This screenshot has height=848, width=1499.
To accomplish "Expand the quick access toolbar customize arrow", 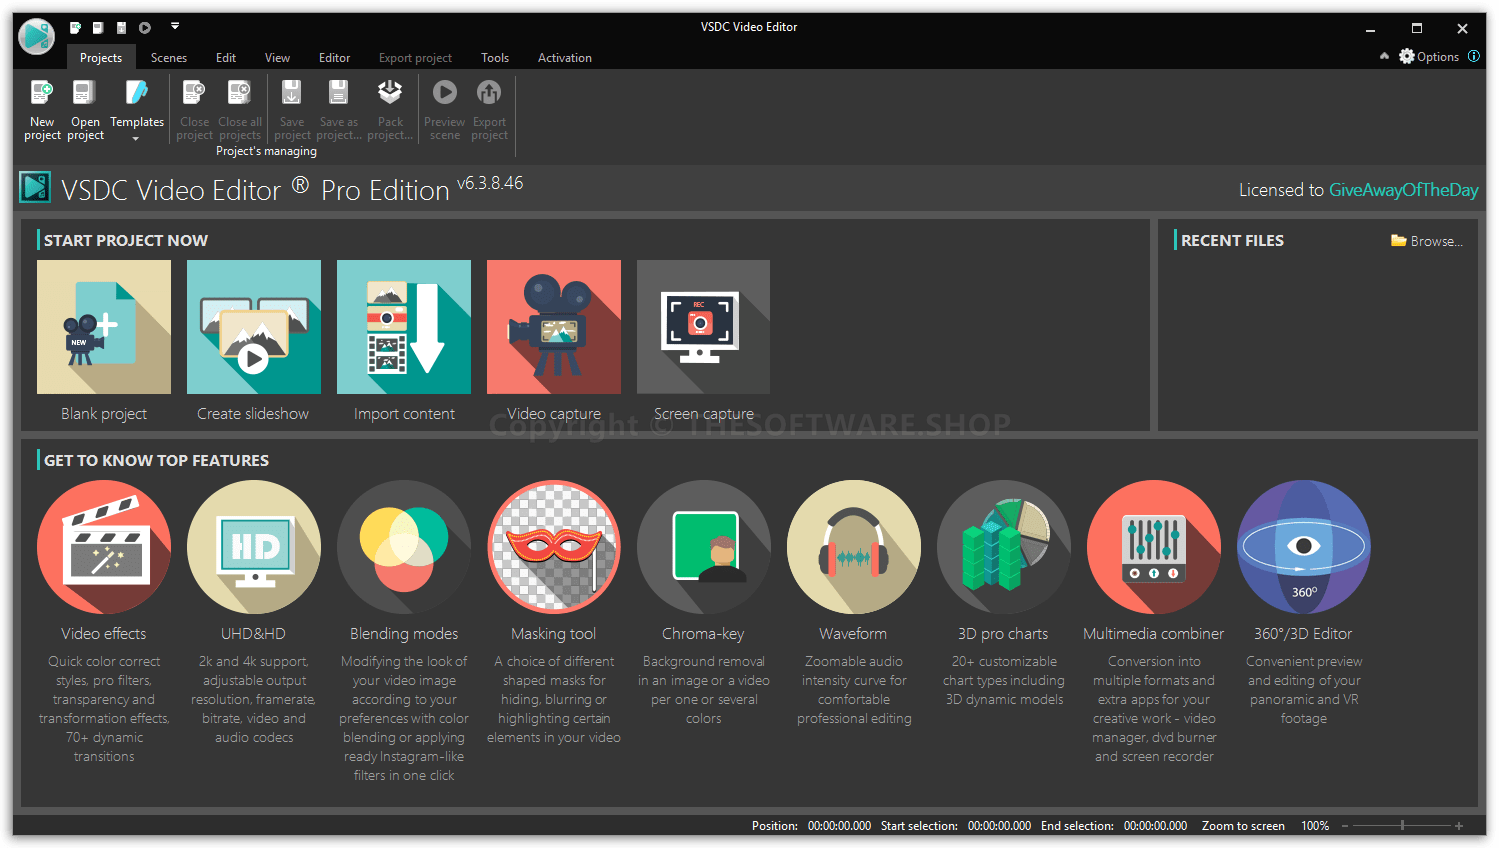I will coord(175,27).
